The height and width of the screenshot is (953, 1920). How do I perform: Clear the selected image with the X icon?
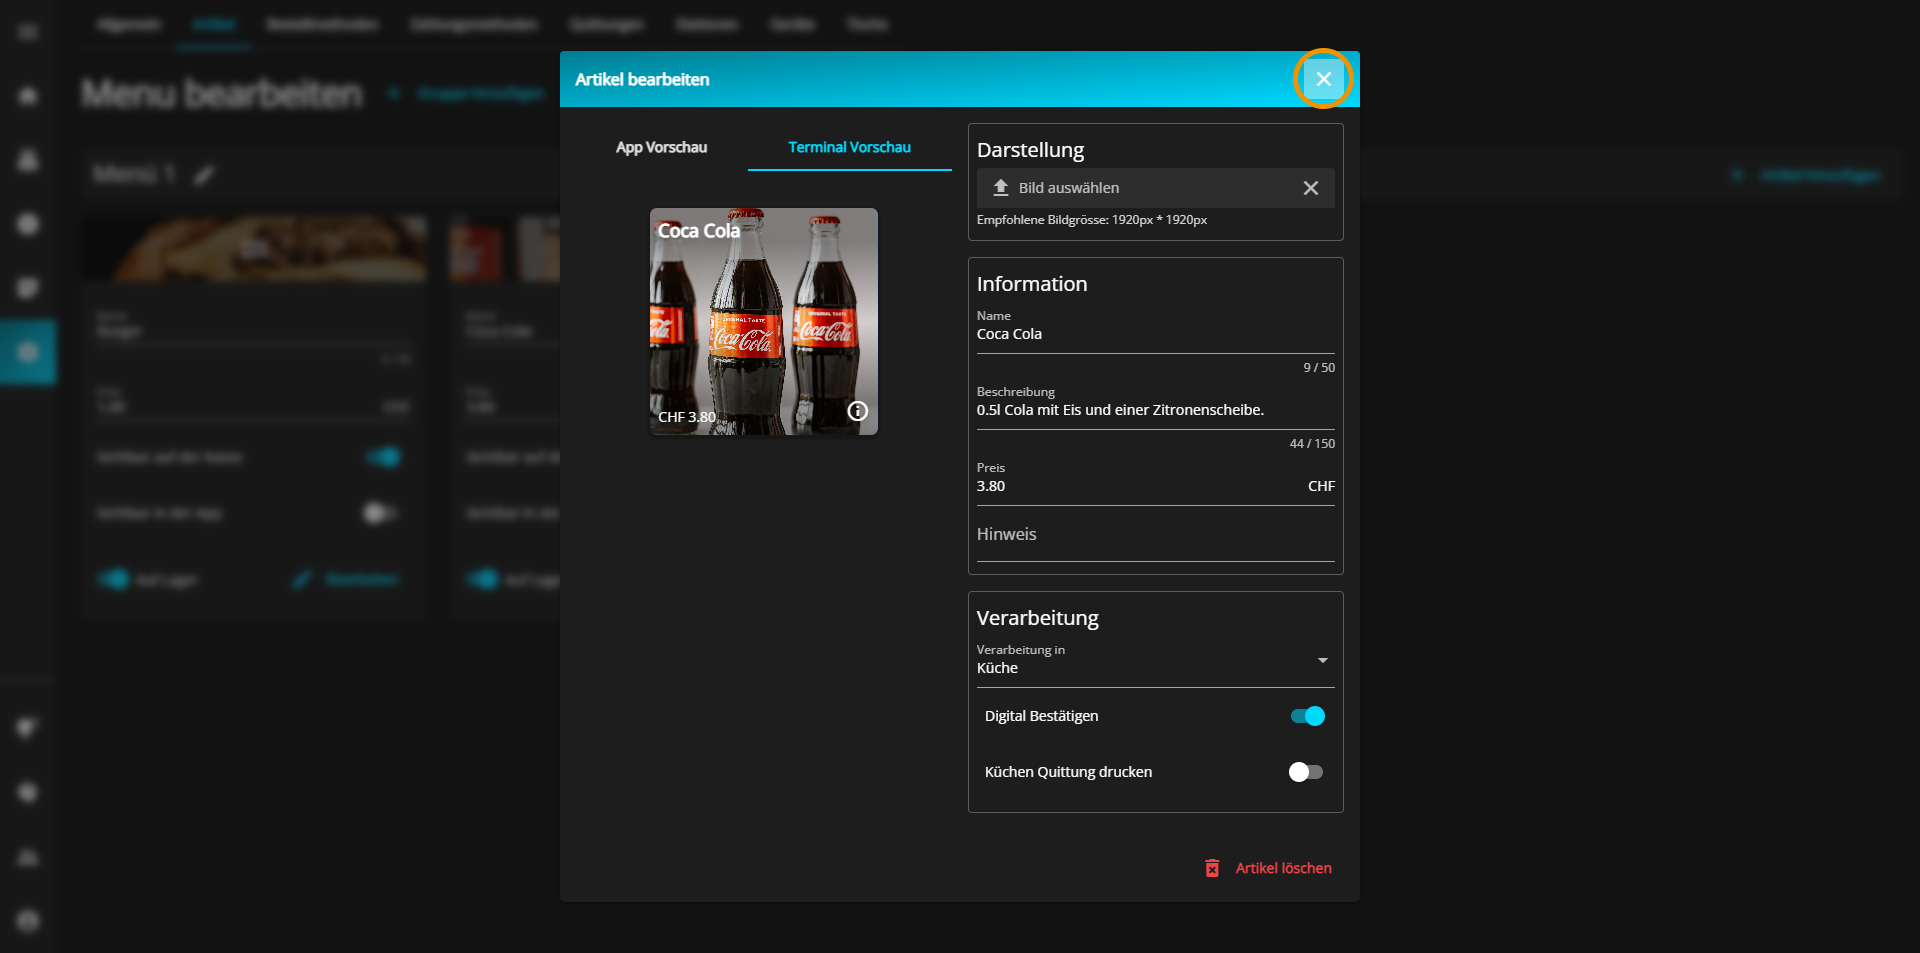coord(1311,188)
